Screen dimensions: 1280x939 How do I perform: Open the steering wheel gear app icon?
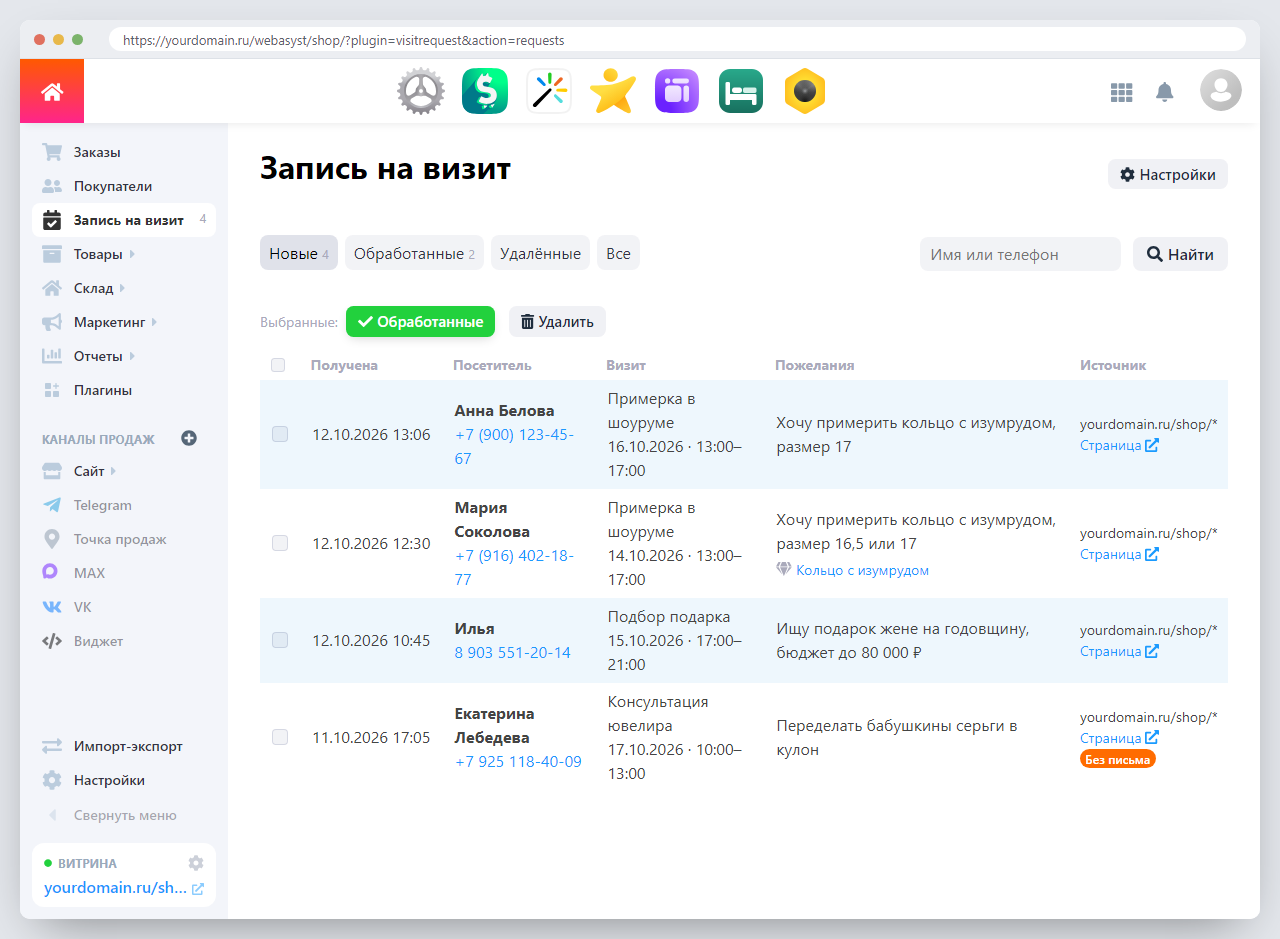[421, 92]
